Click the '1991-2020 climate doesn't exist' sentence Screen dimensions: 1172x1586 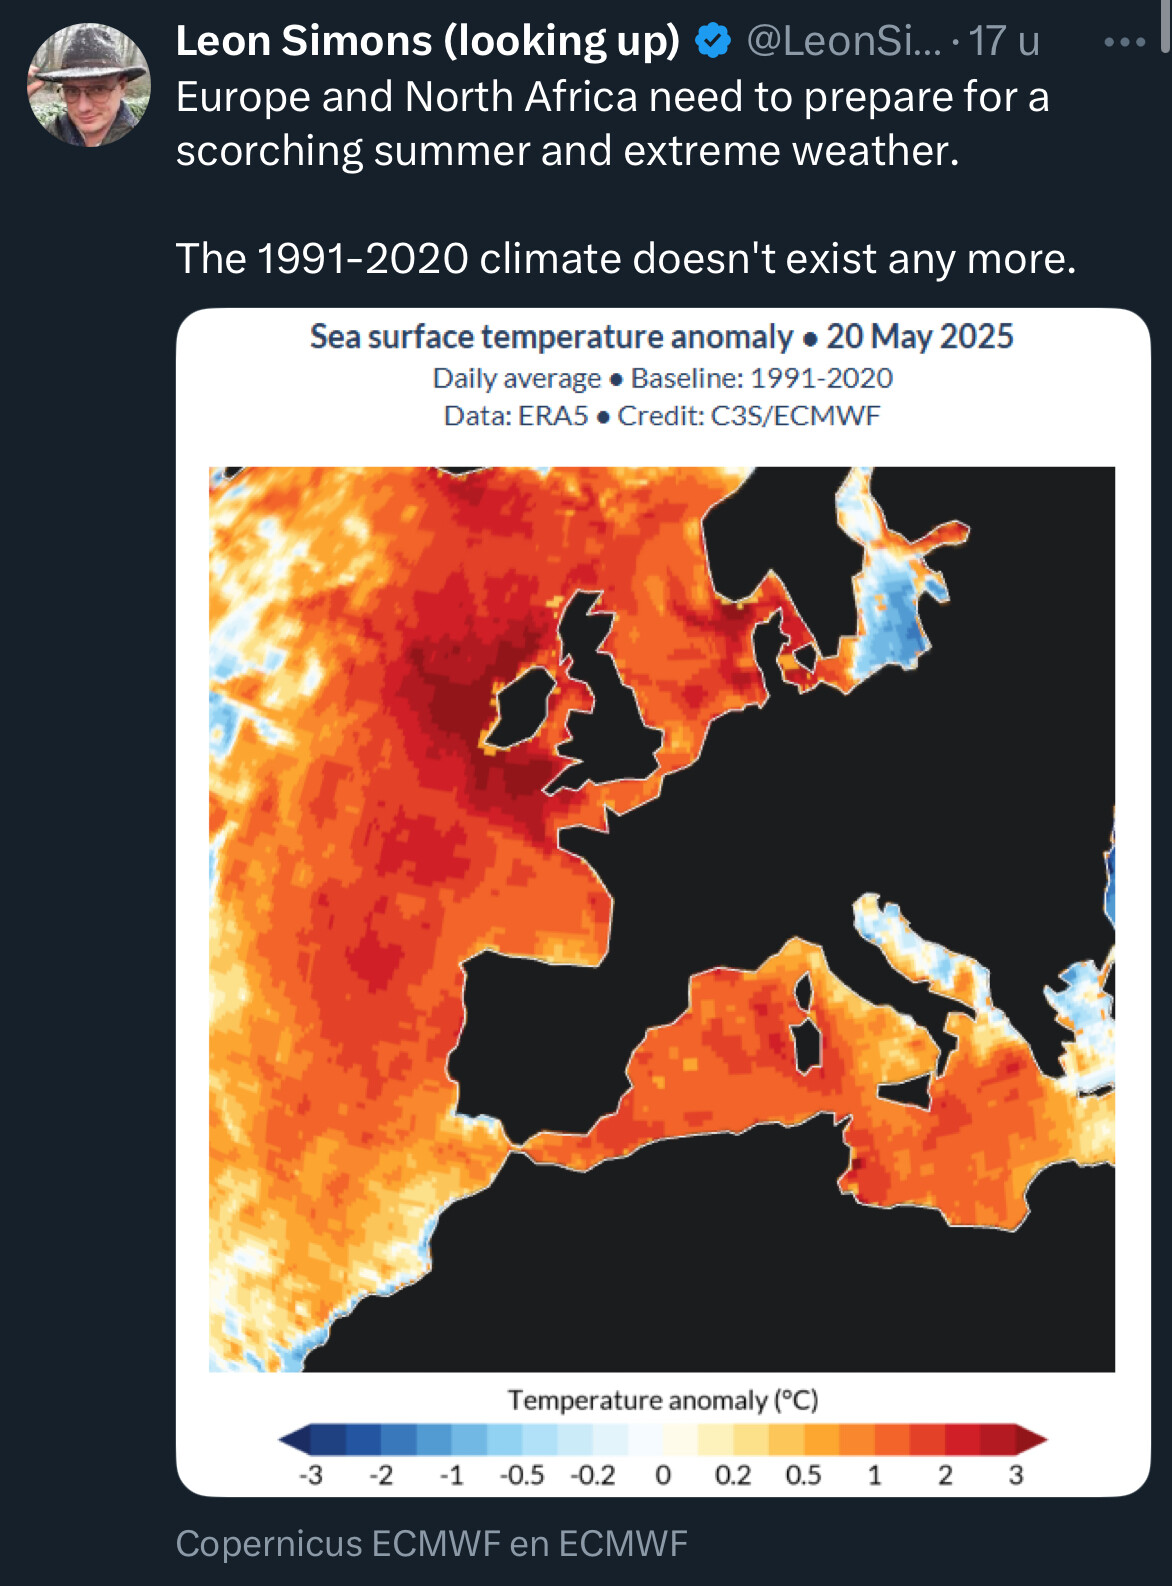[626, 259]
